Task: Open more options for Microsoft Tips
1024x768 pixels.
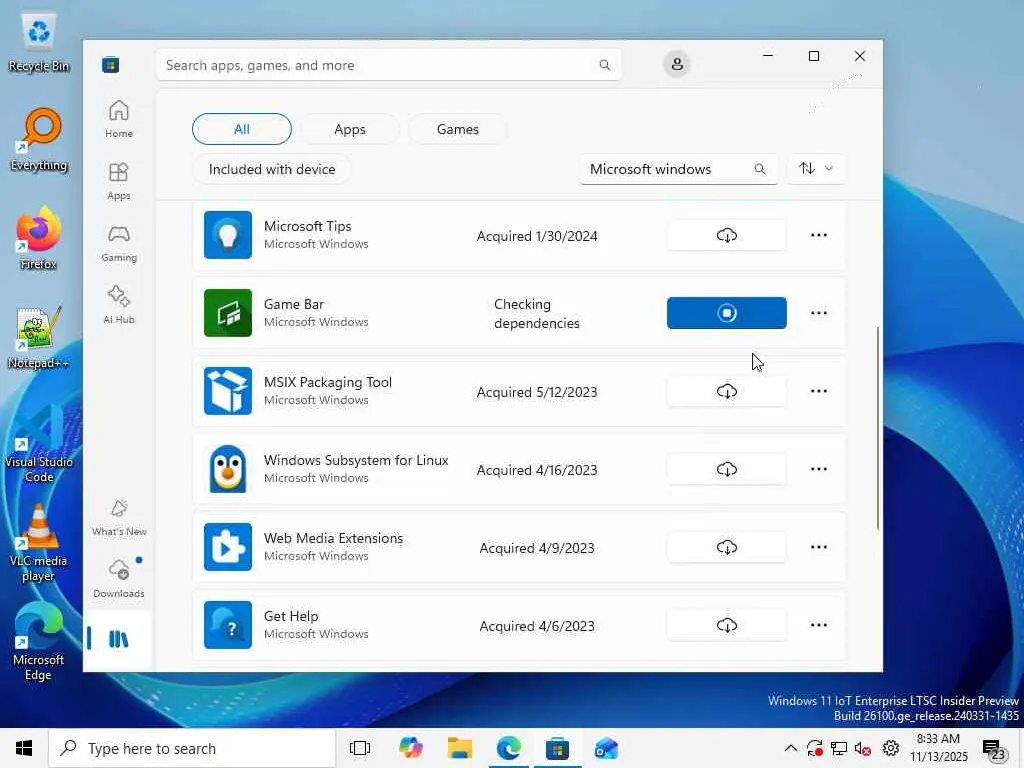Action: (818, 235)
